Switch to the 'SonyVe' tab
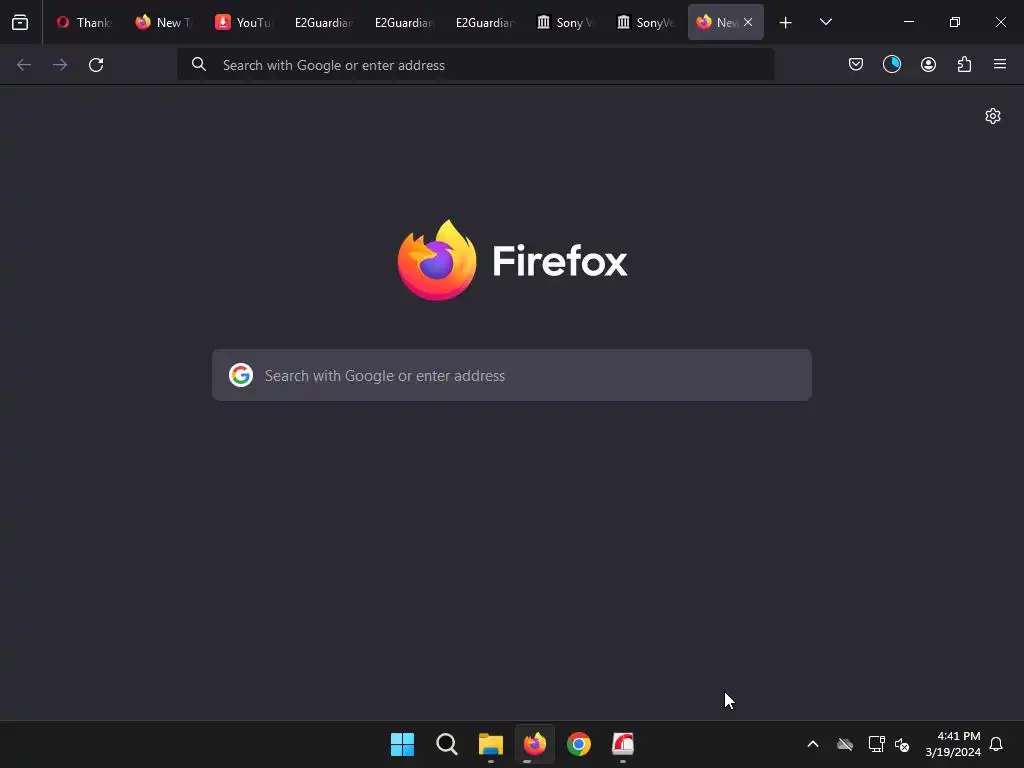 [x=645, y=22]
